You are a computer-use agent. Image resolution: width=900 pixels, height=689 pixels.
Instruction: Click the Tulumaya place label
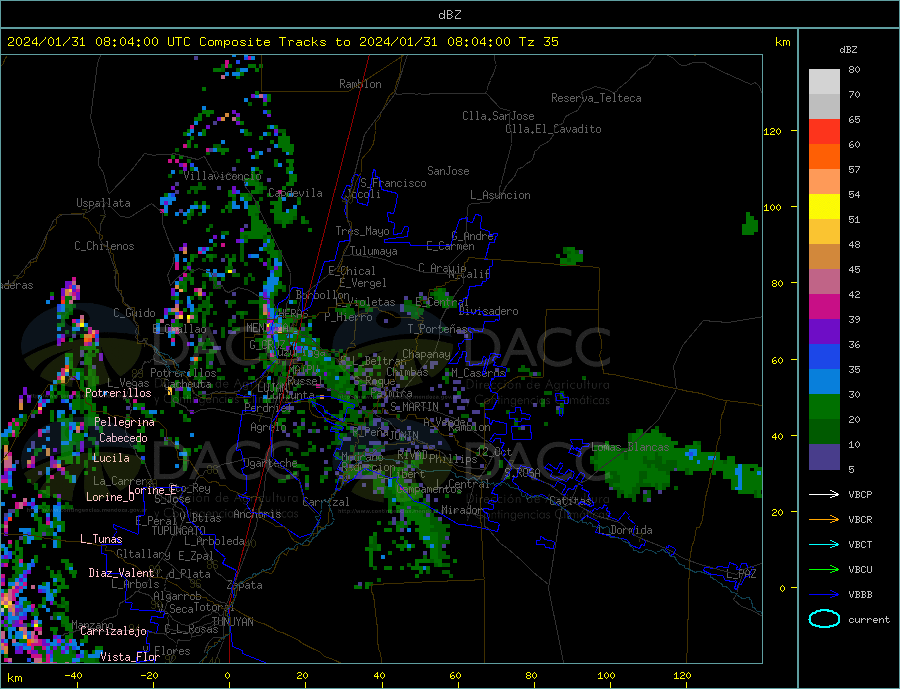tap(374, 251)
